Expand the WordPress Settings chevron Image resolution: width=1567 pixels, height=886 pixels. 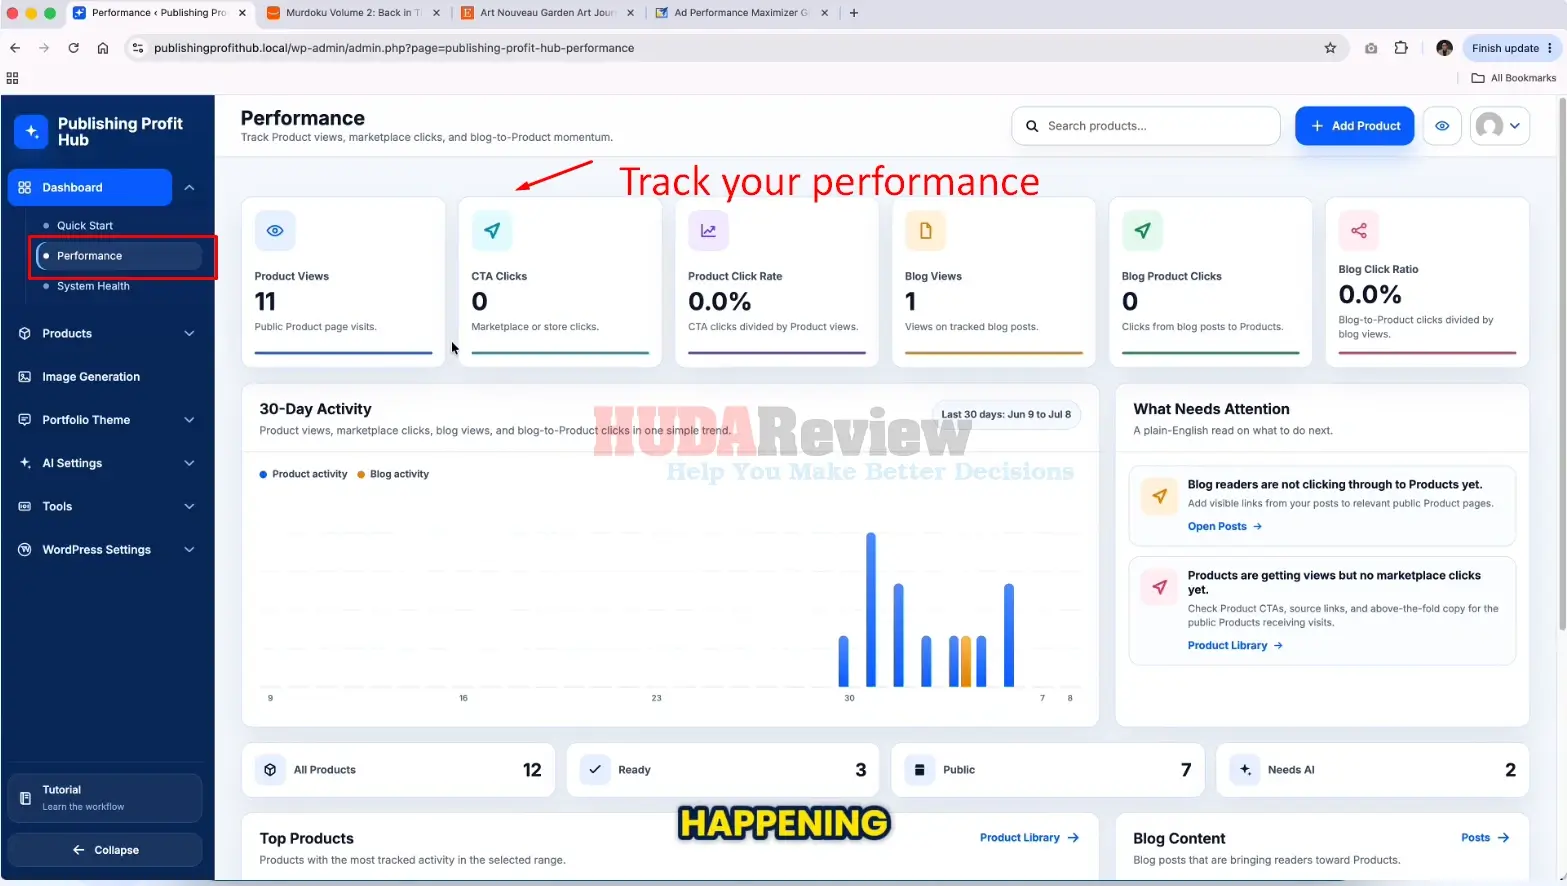189,549
